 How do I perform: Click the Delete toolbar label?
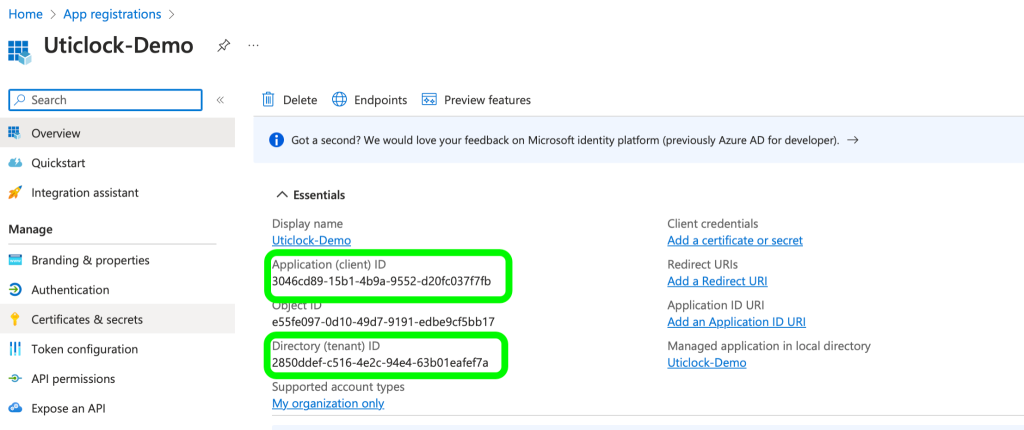[x=300, y=100]
